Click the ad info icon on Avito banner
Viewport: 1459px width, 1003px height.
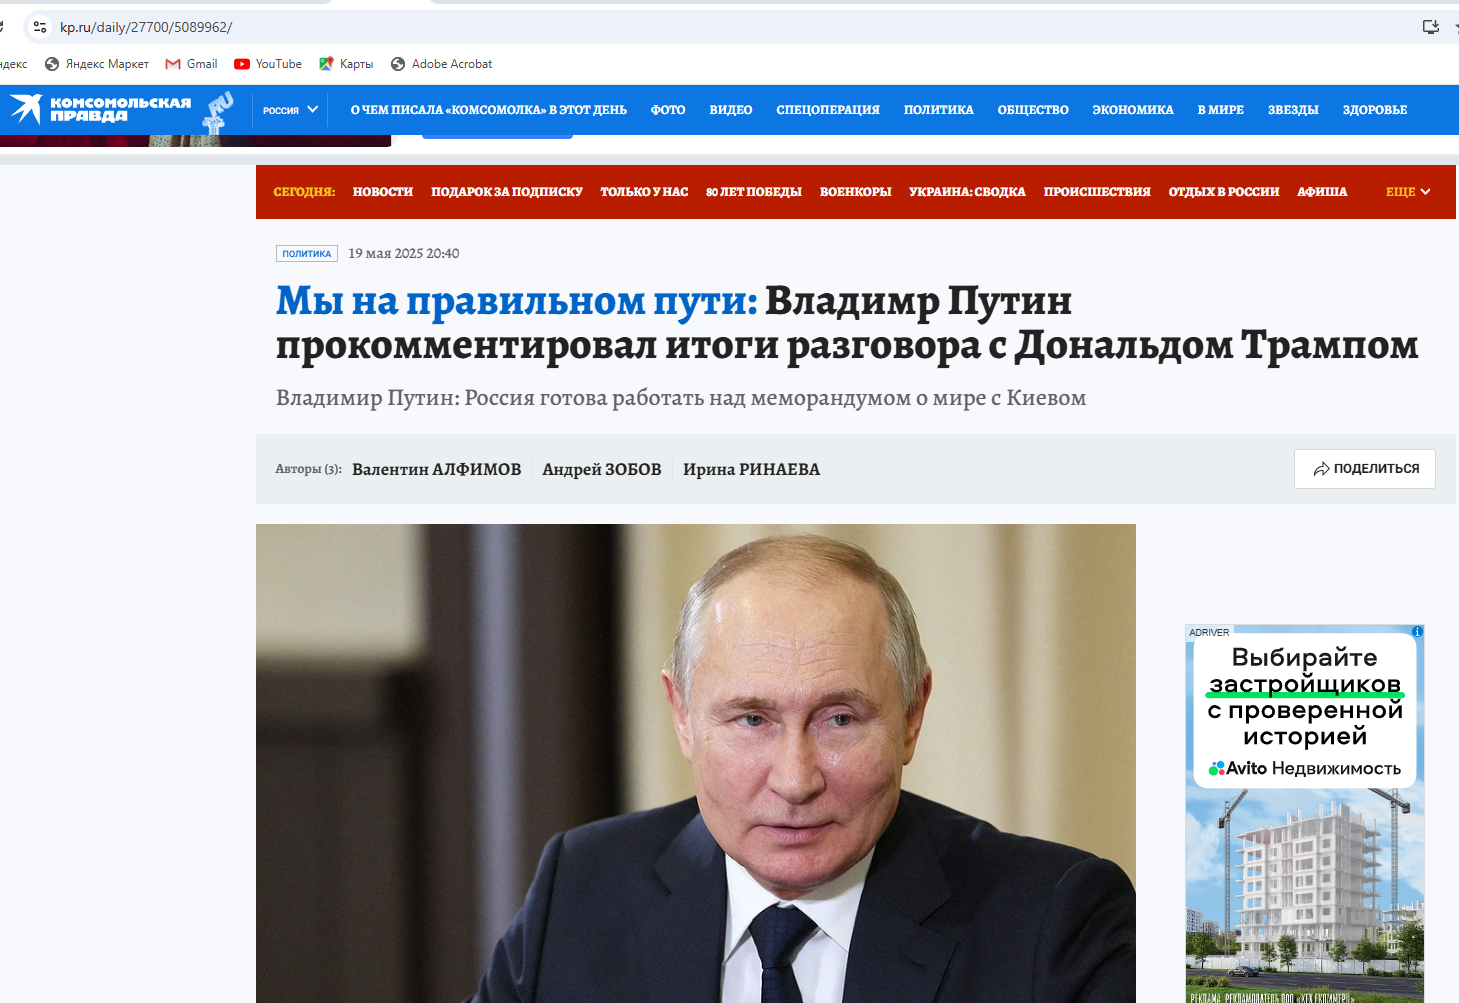(x=1417, y=632)
